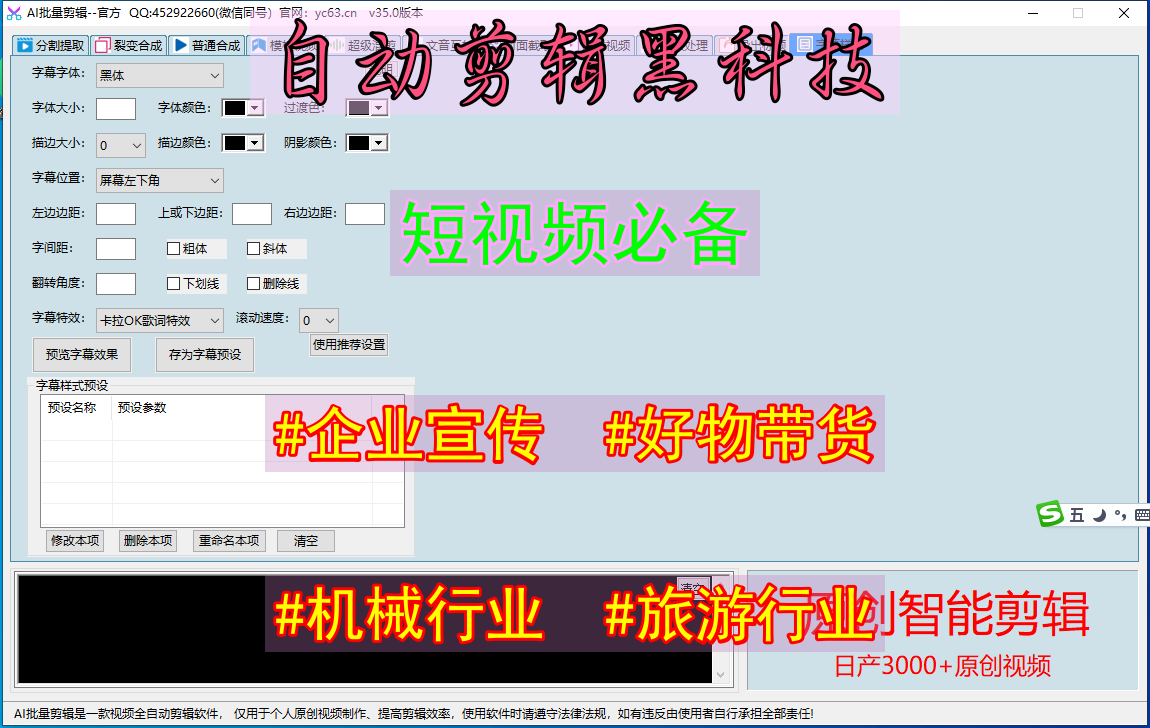1150x728 pixels.
Task: Open the 字幕位置 dropdown showing 屏幕左下角
Action: [x=160, y=180]
